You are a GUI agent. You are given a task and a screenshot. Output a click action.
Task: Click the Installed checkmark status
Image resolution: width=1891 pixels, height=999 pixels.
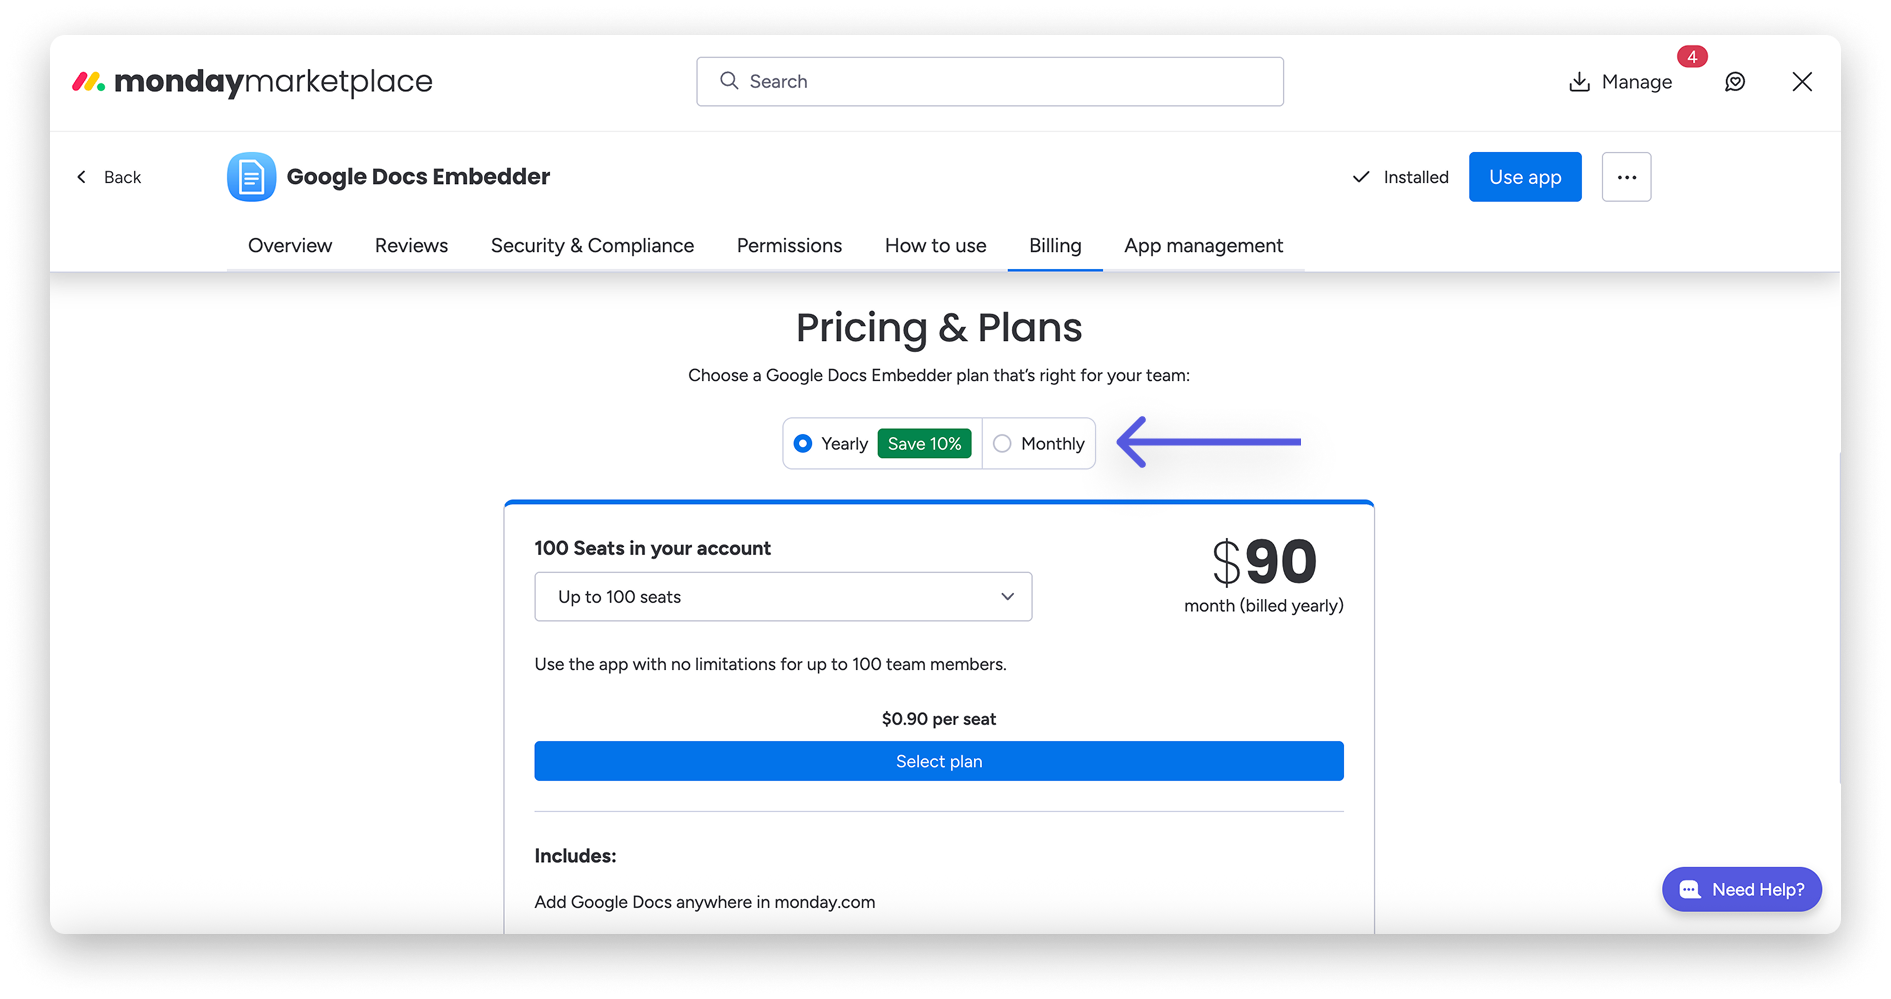1400,177
